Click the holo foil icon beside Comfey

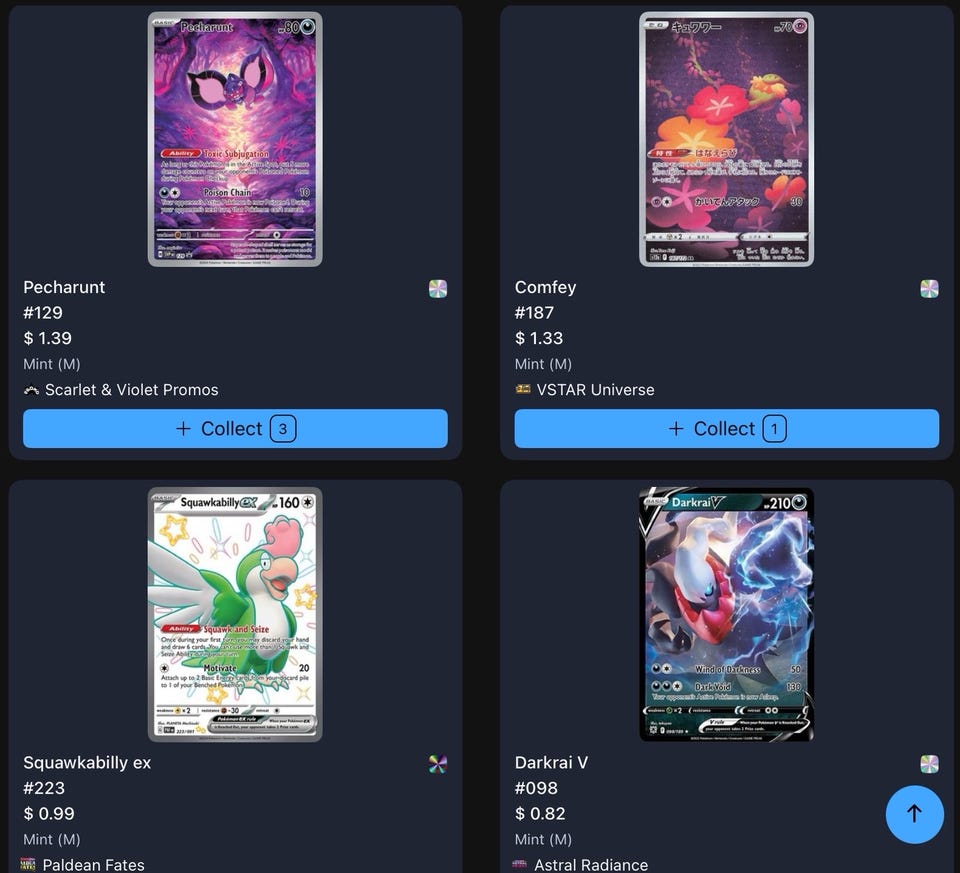(929, 288)
